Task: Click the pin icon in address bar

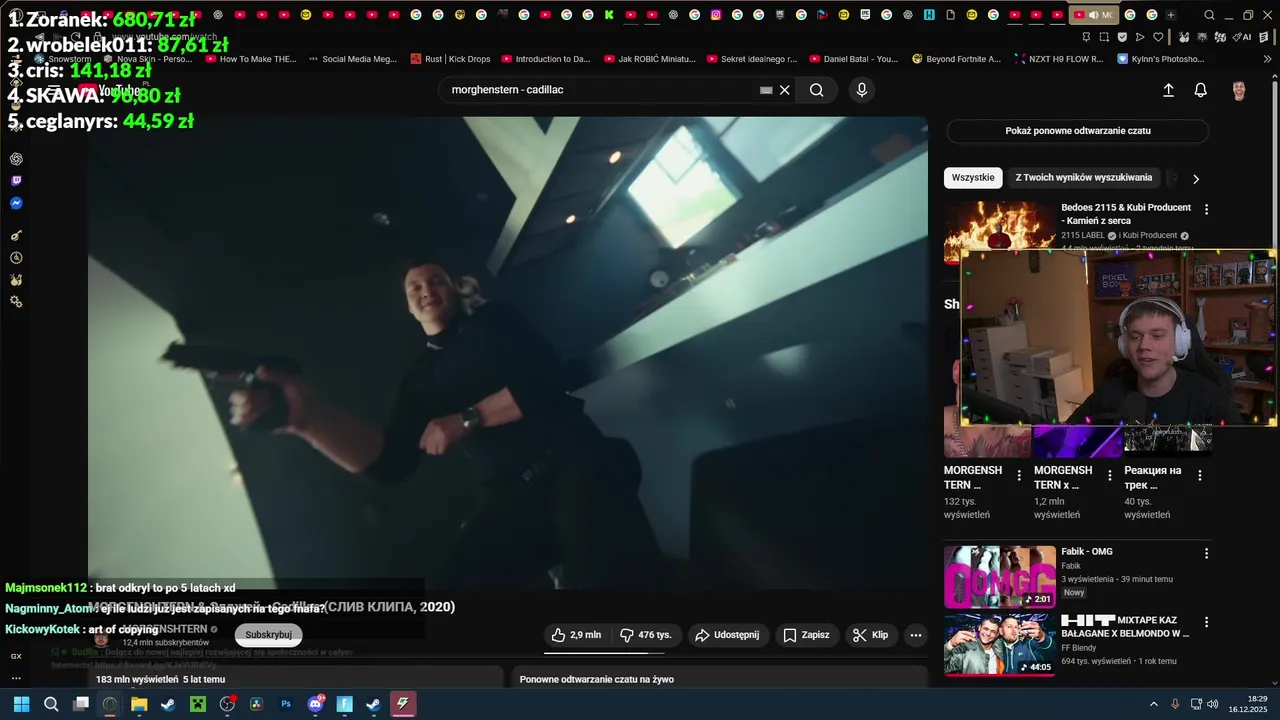Action: click(1085, 37)
